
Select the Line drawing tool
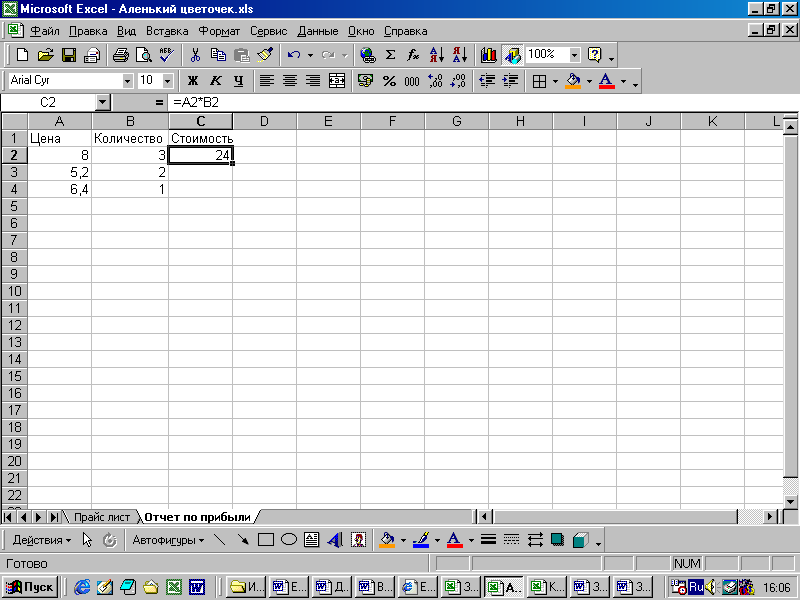[219, 540]
